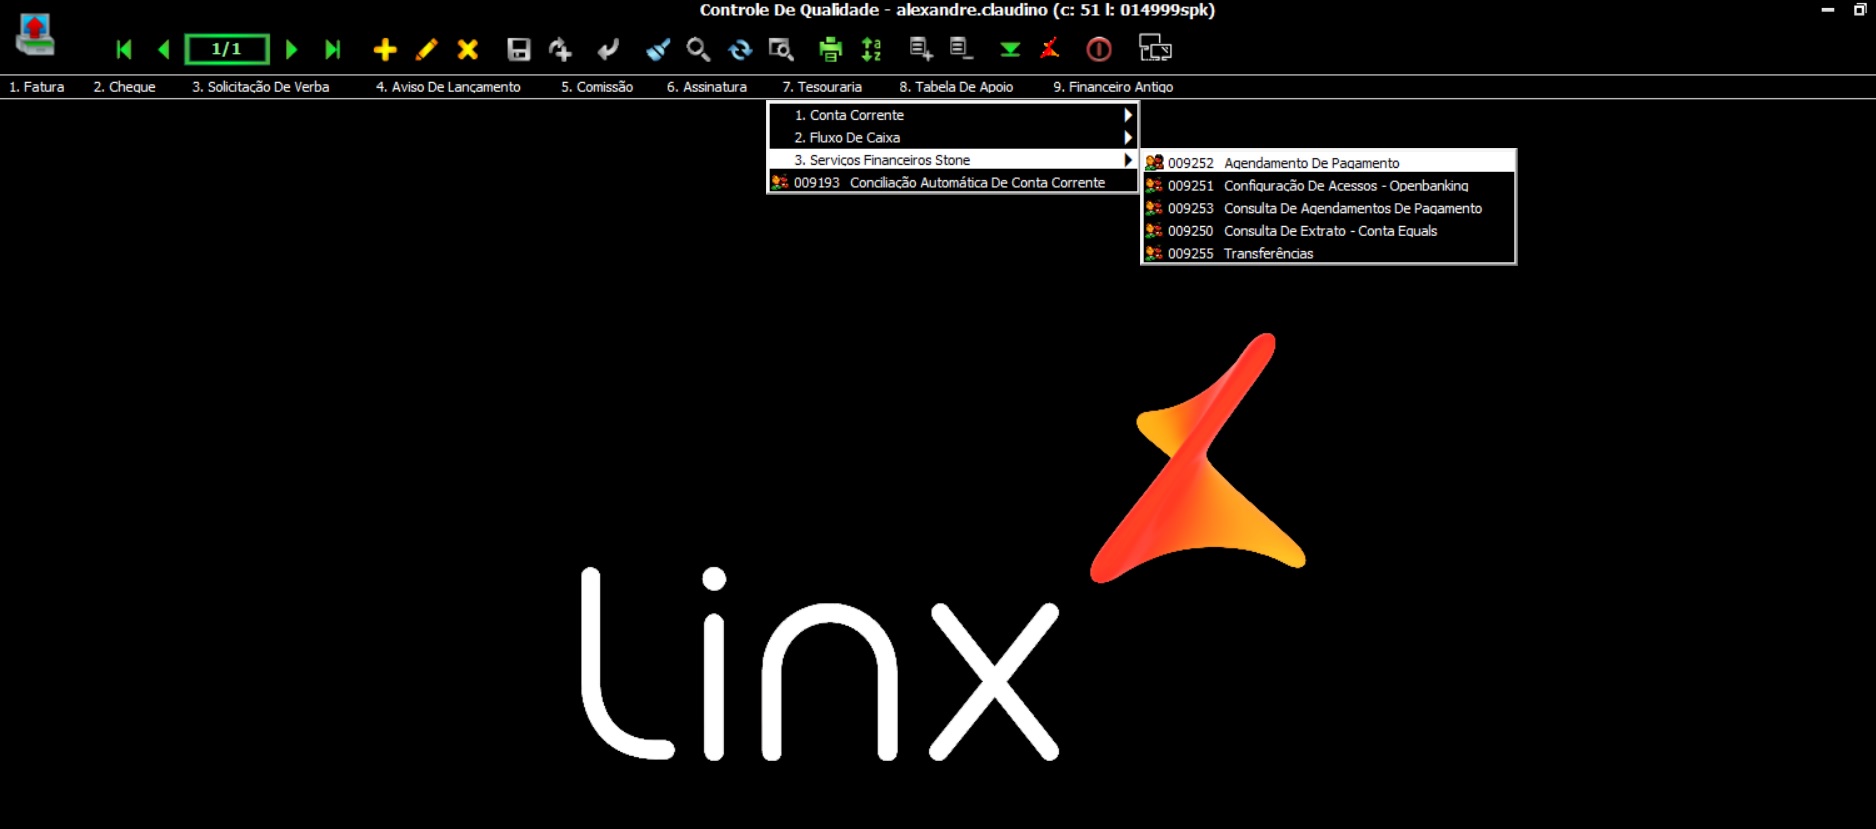
Task: Click the blue refresh arrows icon
Action: point(740,49)
